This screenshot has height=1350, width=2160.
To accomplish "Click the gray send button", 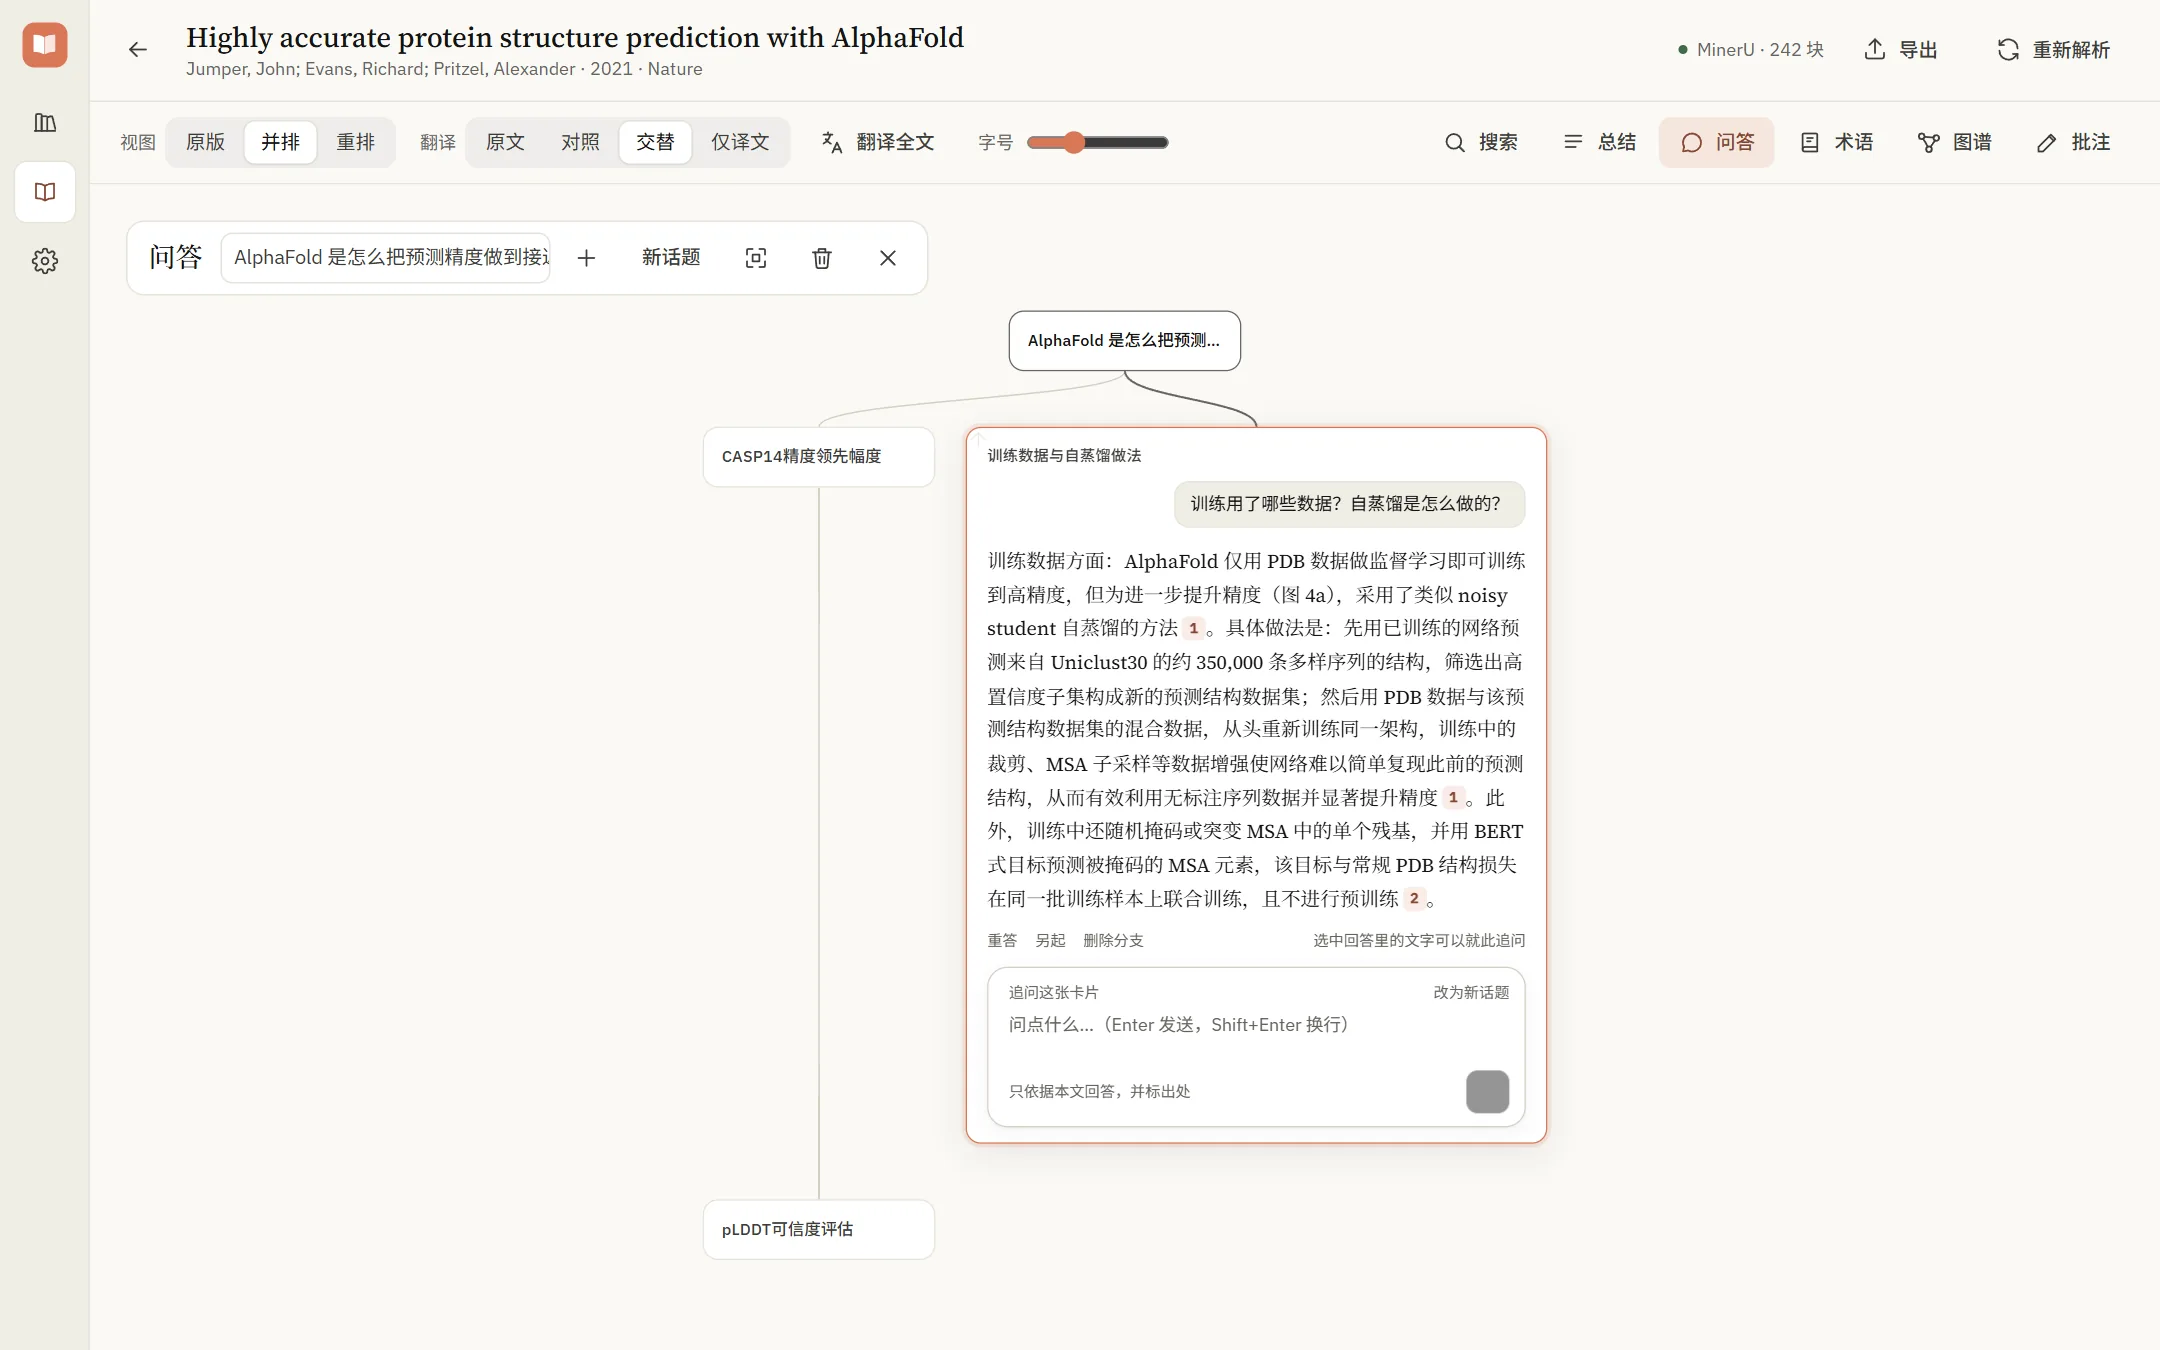I will [1488, 1092].
